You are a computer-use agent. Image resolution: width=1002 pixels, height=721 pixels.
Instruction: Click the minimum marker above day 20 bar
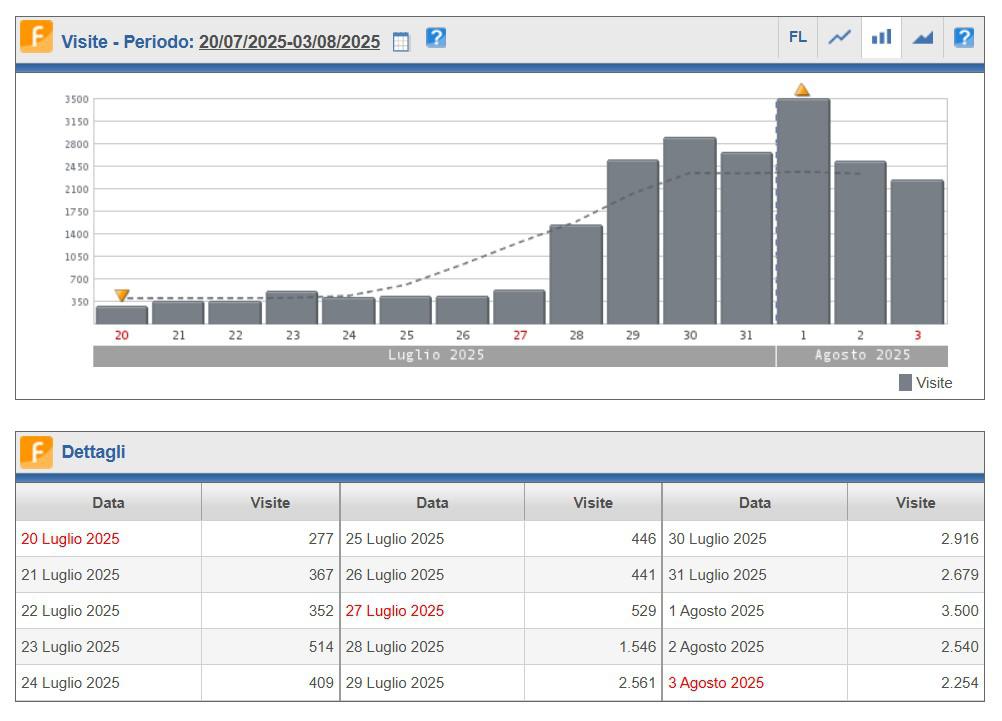point(121,295)
